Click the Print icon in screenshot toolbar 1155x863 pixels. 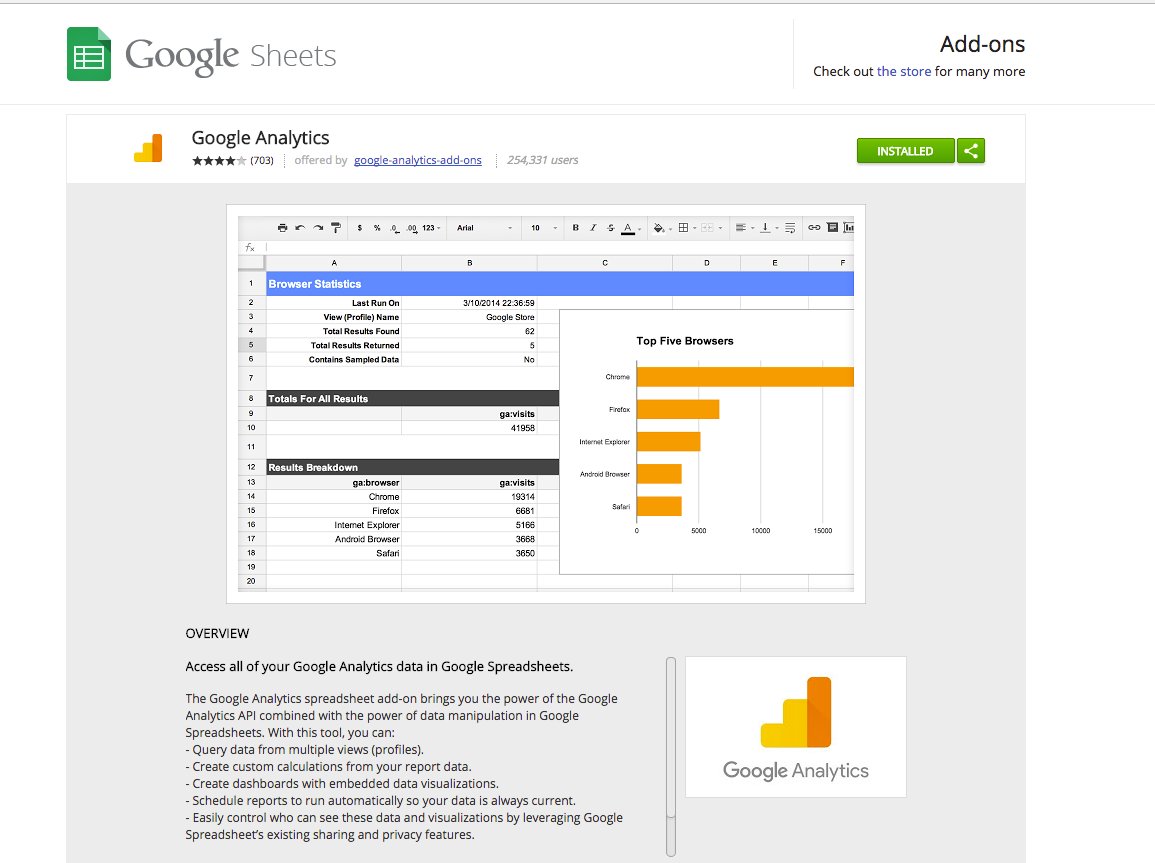click(x=282, y=228)
